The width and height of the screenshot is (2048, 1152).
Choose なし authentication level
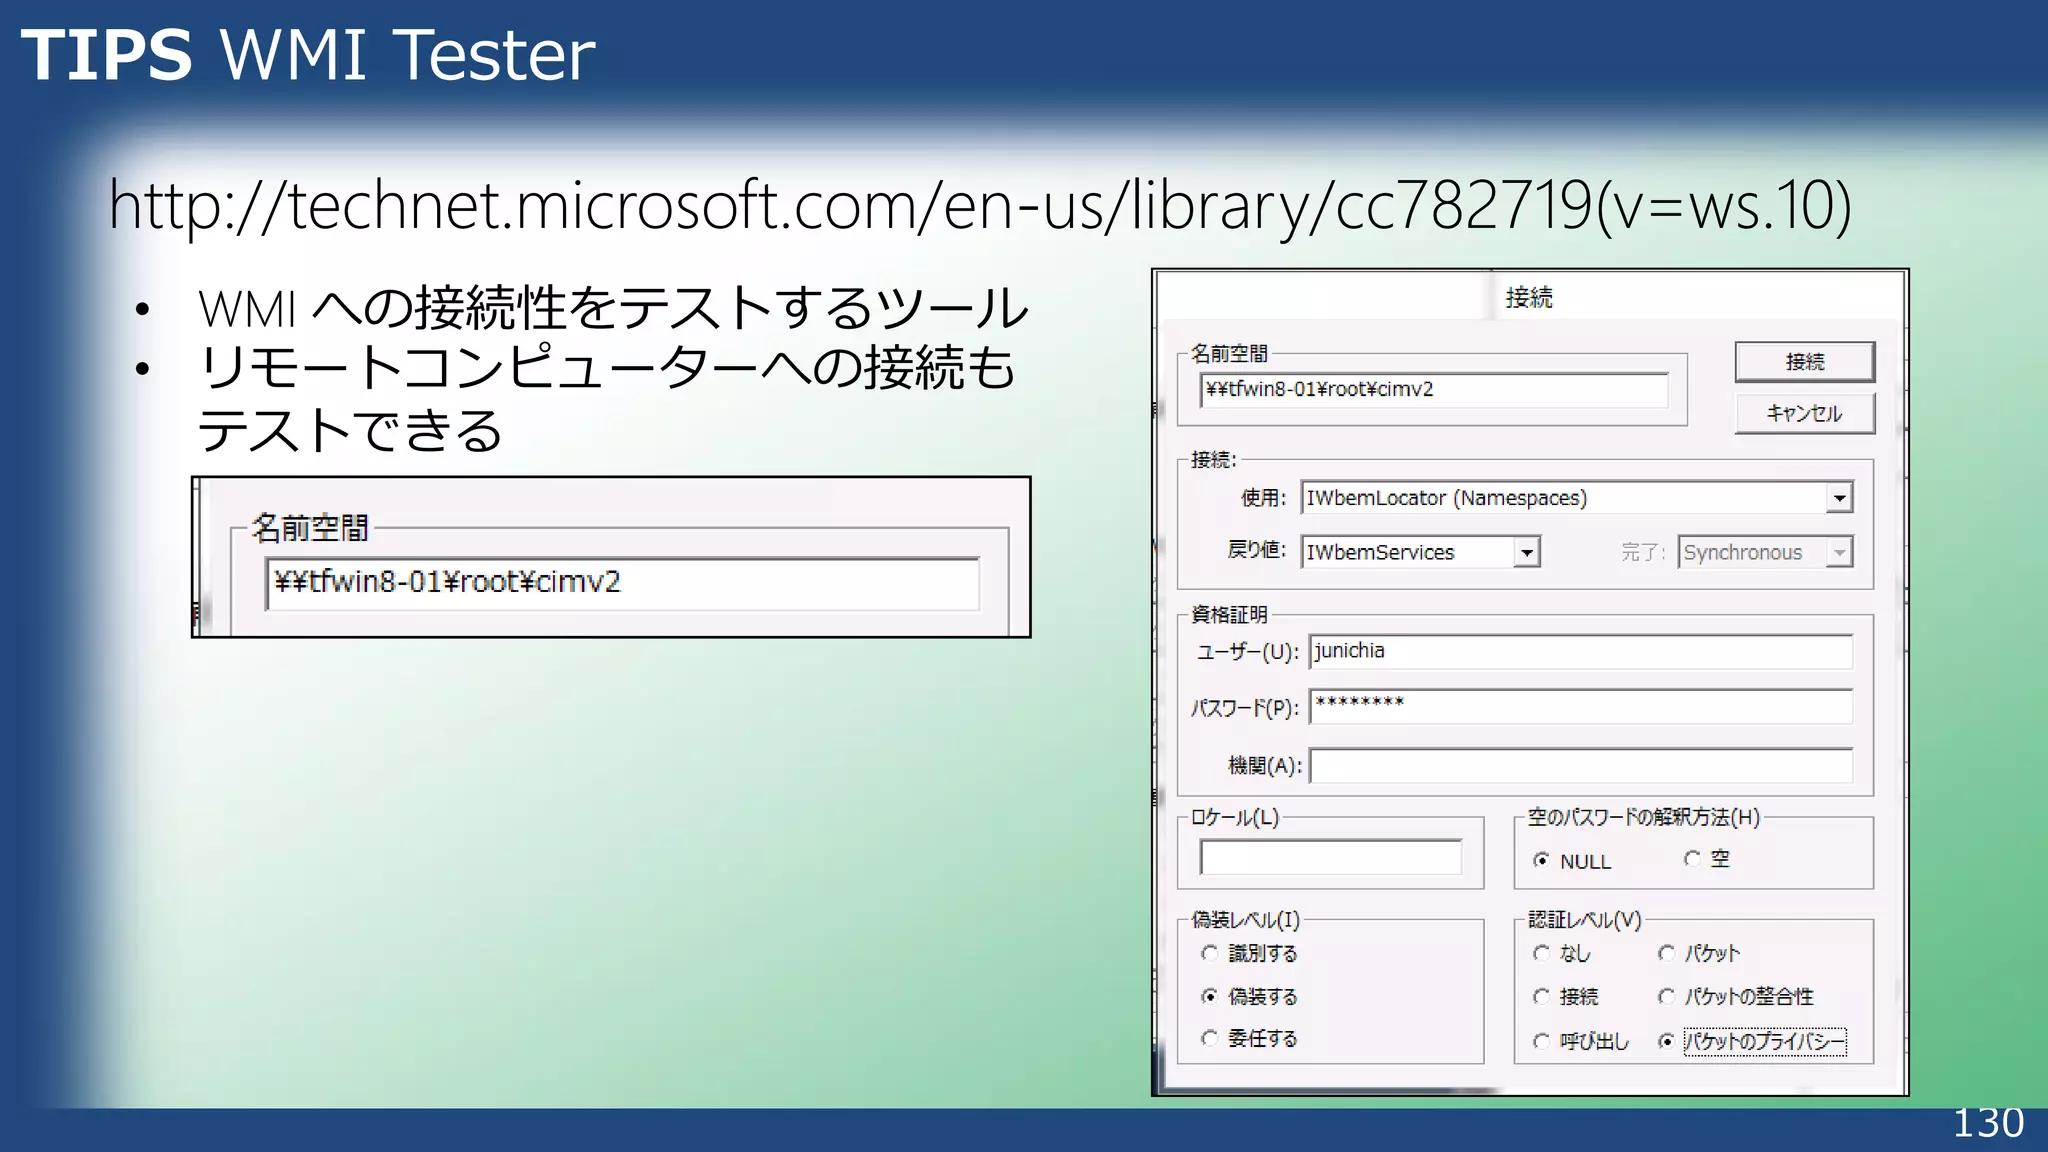click(x=1542, y=953)
